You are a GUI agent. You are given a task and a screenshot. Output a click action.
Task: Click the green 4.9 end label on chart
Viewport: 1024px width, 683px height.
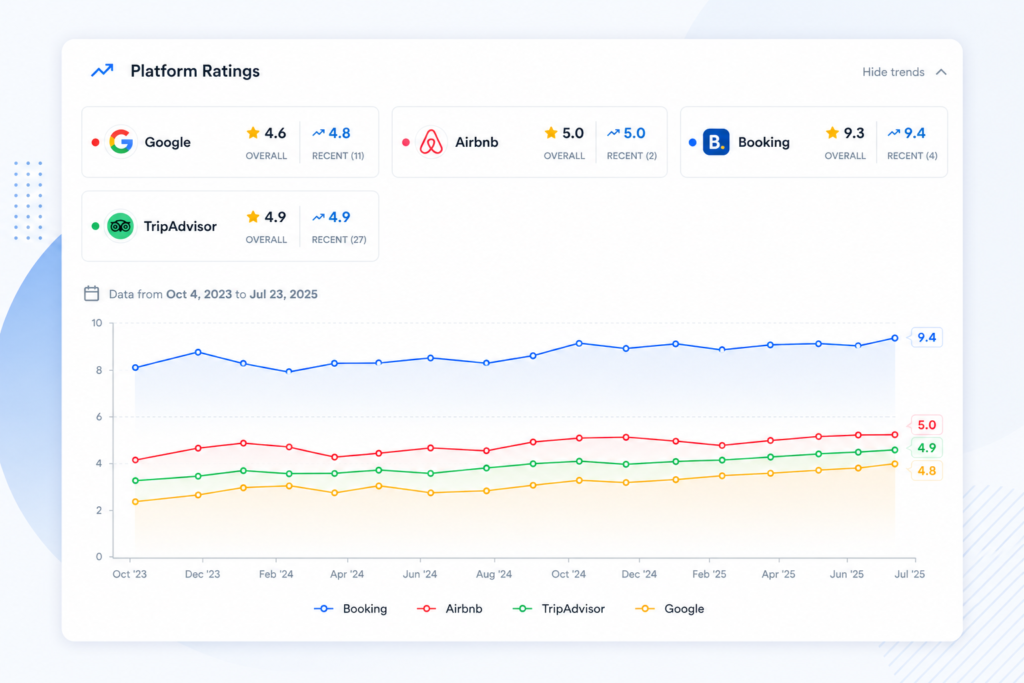[926, 448]
